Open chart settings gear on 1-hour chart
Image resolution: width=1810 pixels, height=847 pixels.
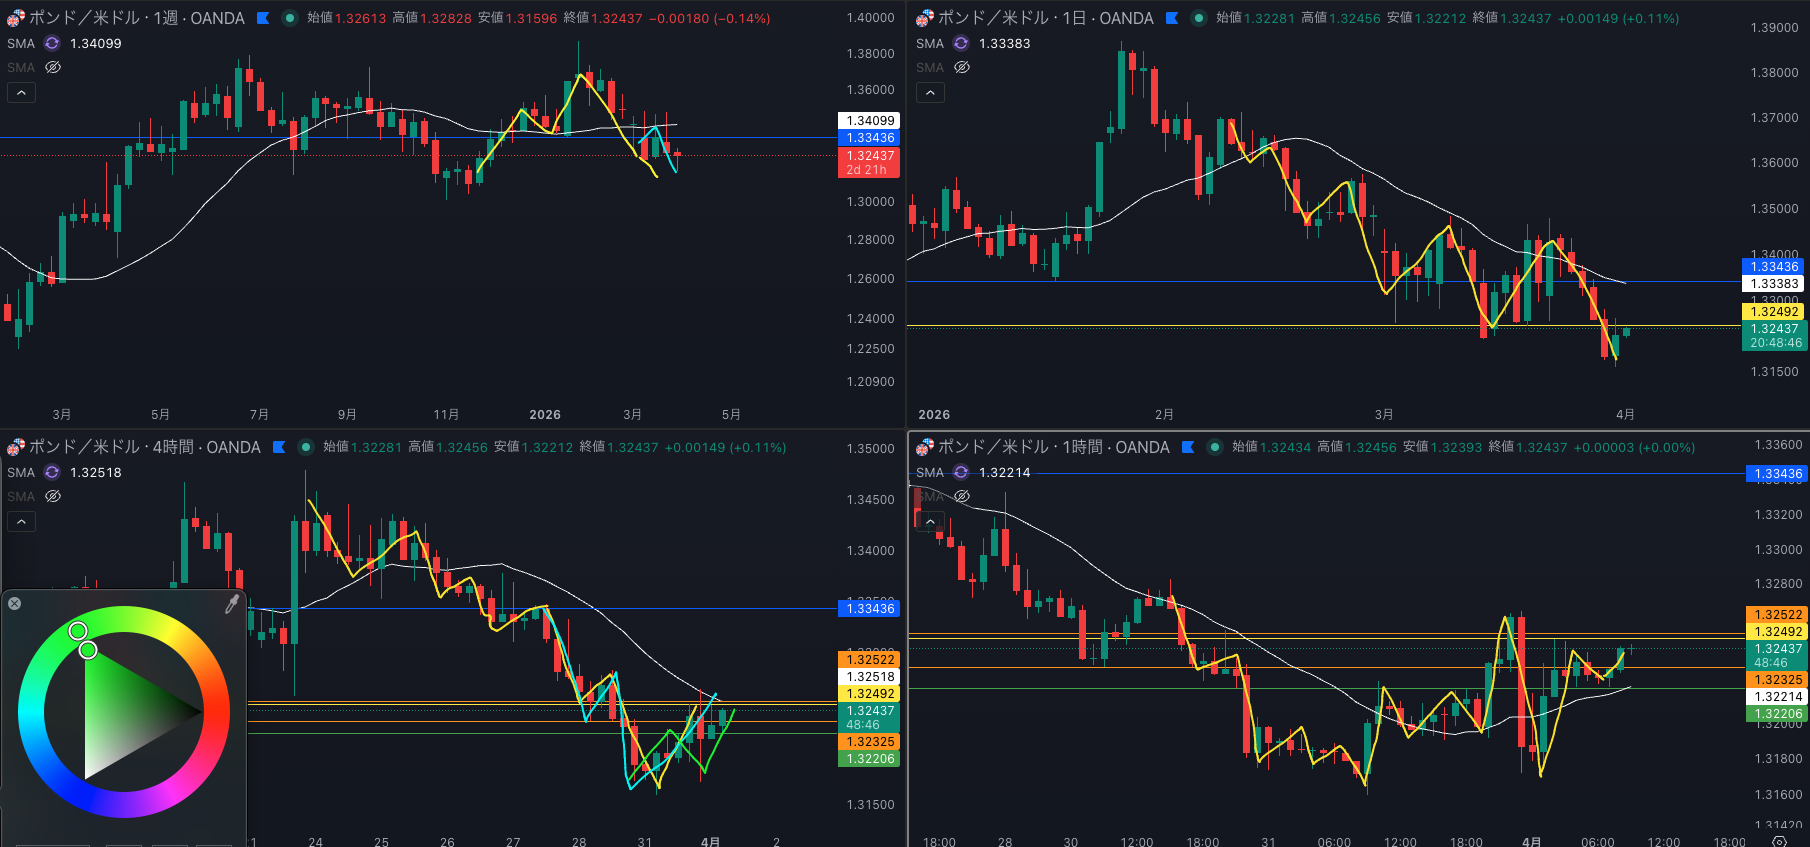pos(1779,841)
